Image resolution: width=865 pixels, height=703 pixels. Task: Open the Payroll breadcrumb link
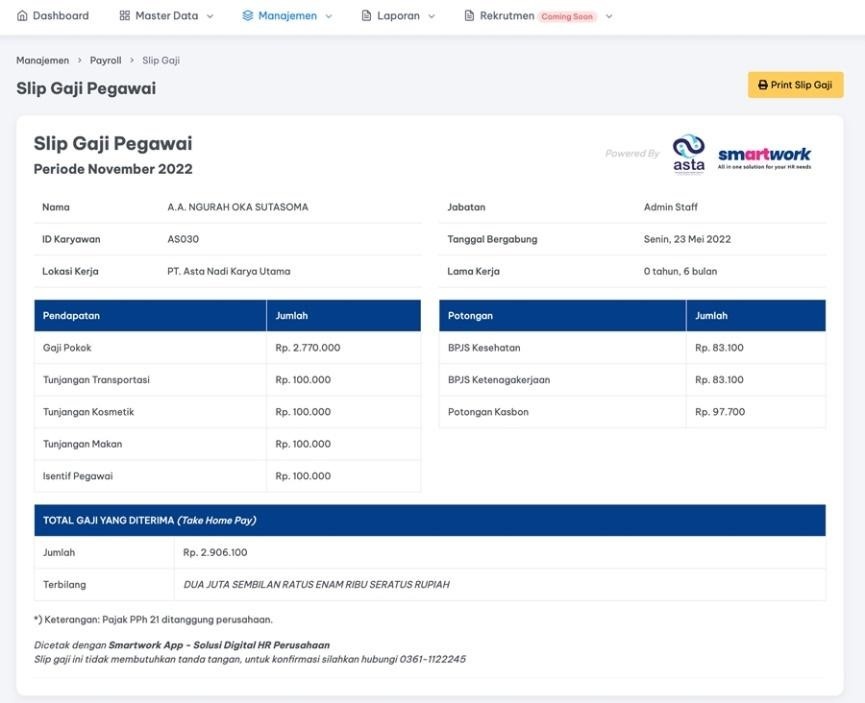click(x=105, y=60)
